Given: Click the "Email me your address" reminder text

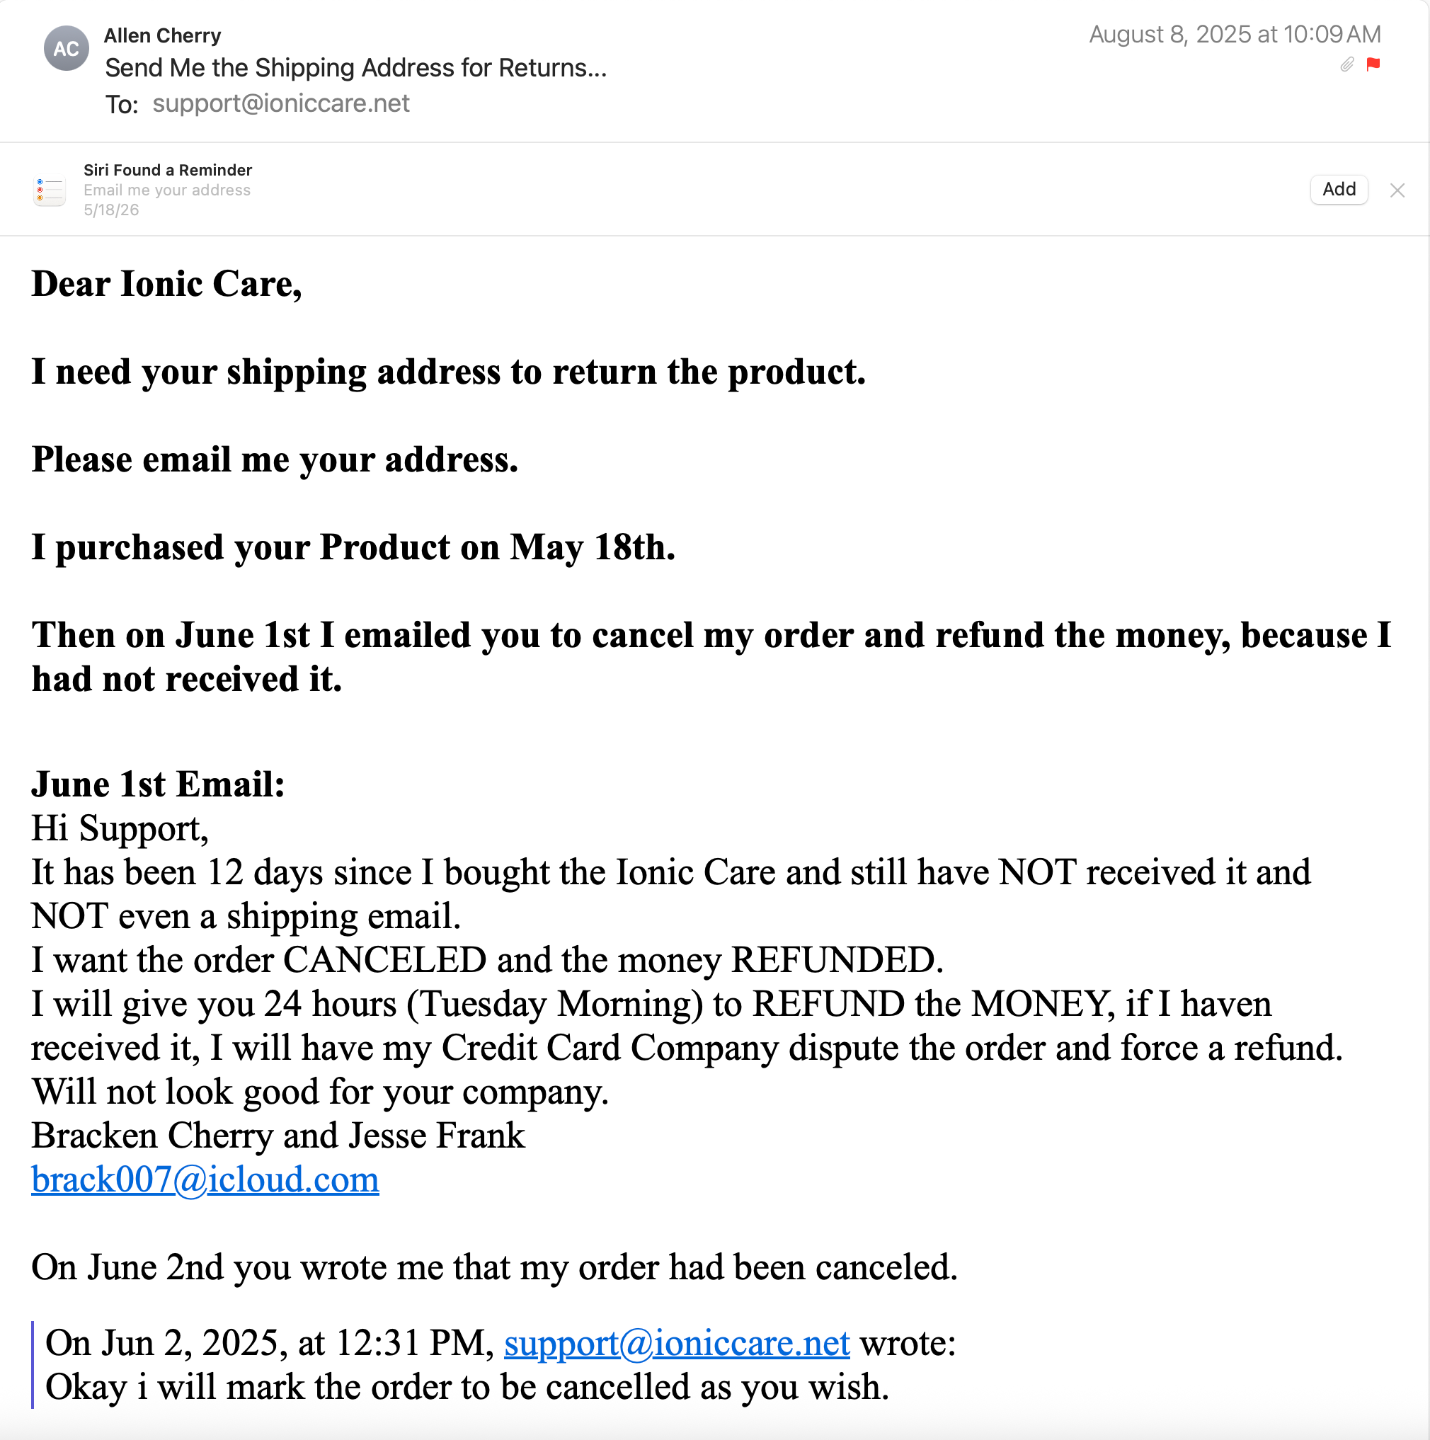Looking at the screenshot, I should coord(167,190).
